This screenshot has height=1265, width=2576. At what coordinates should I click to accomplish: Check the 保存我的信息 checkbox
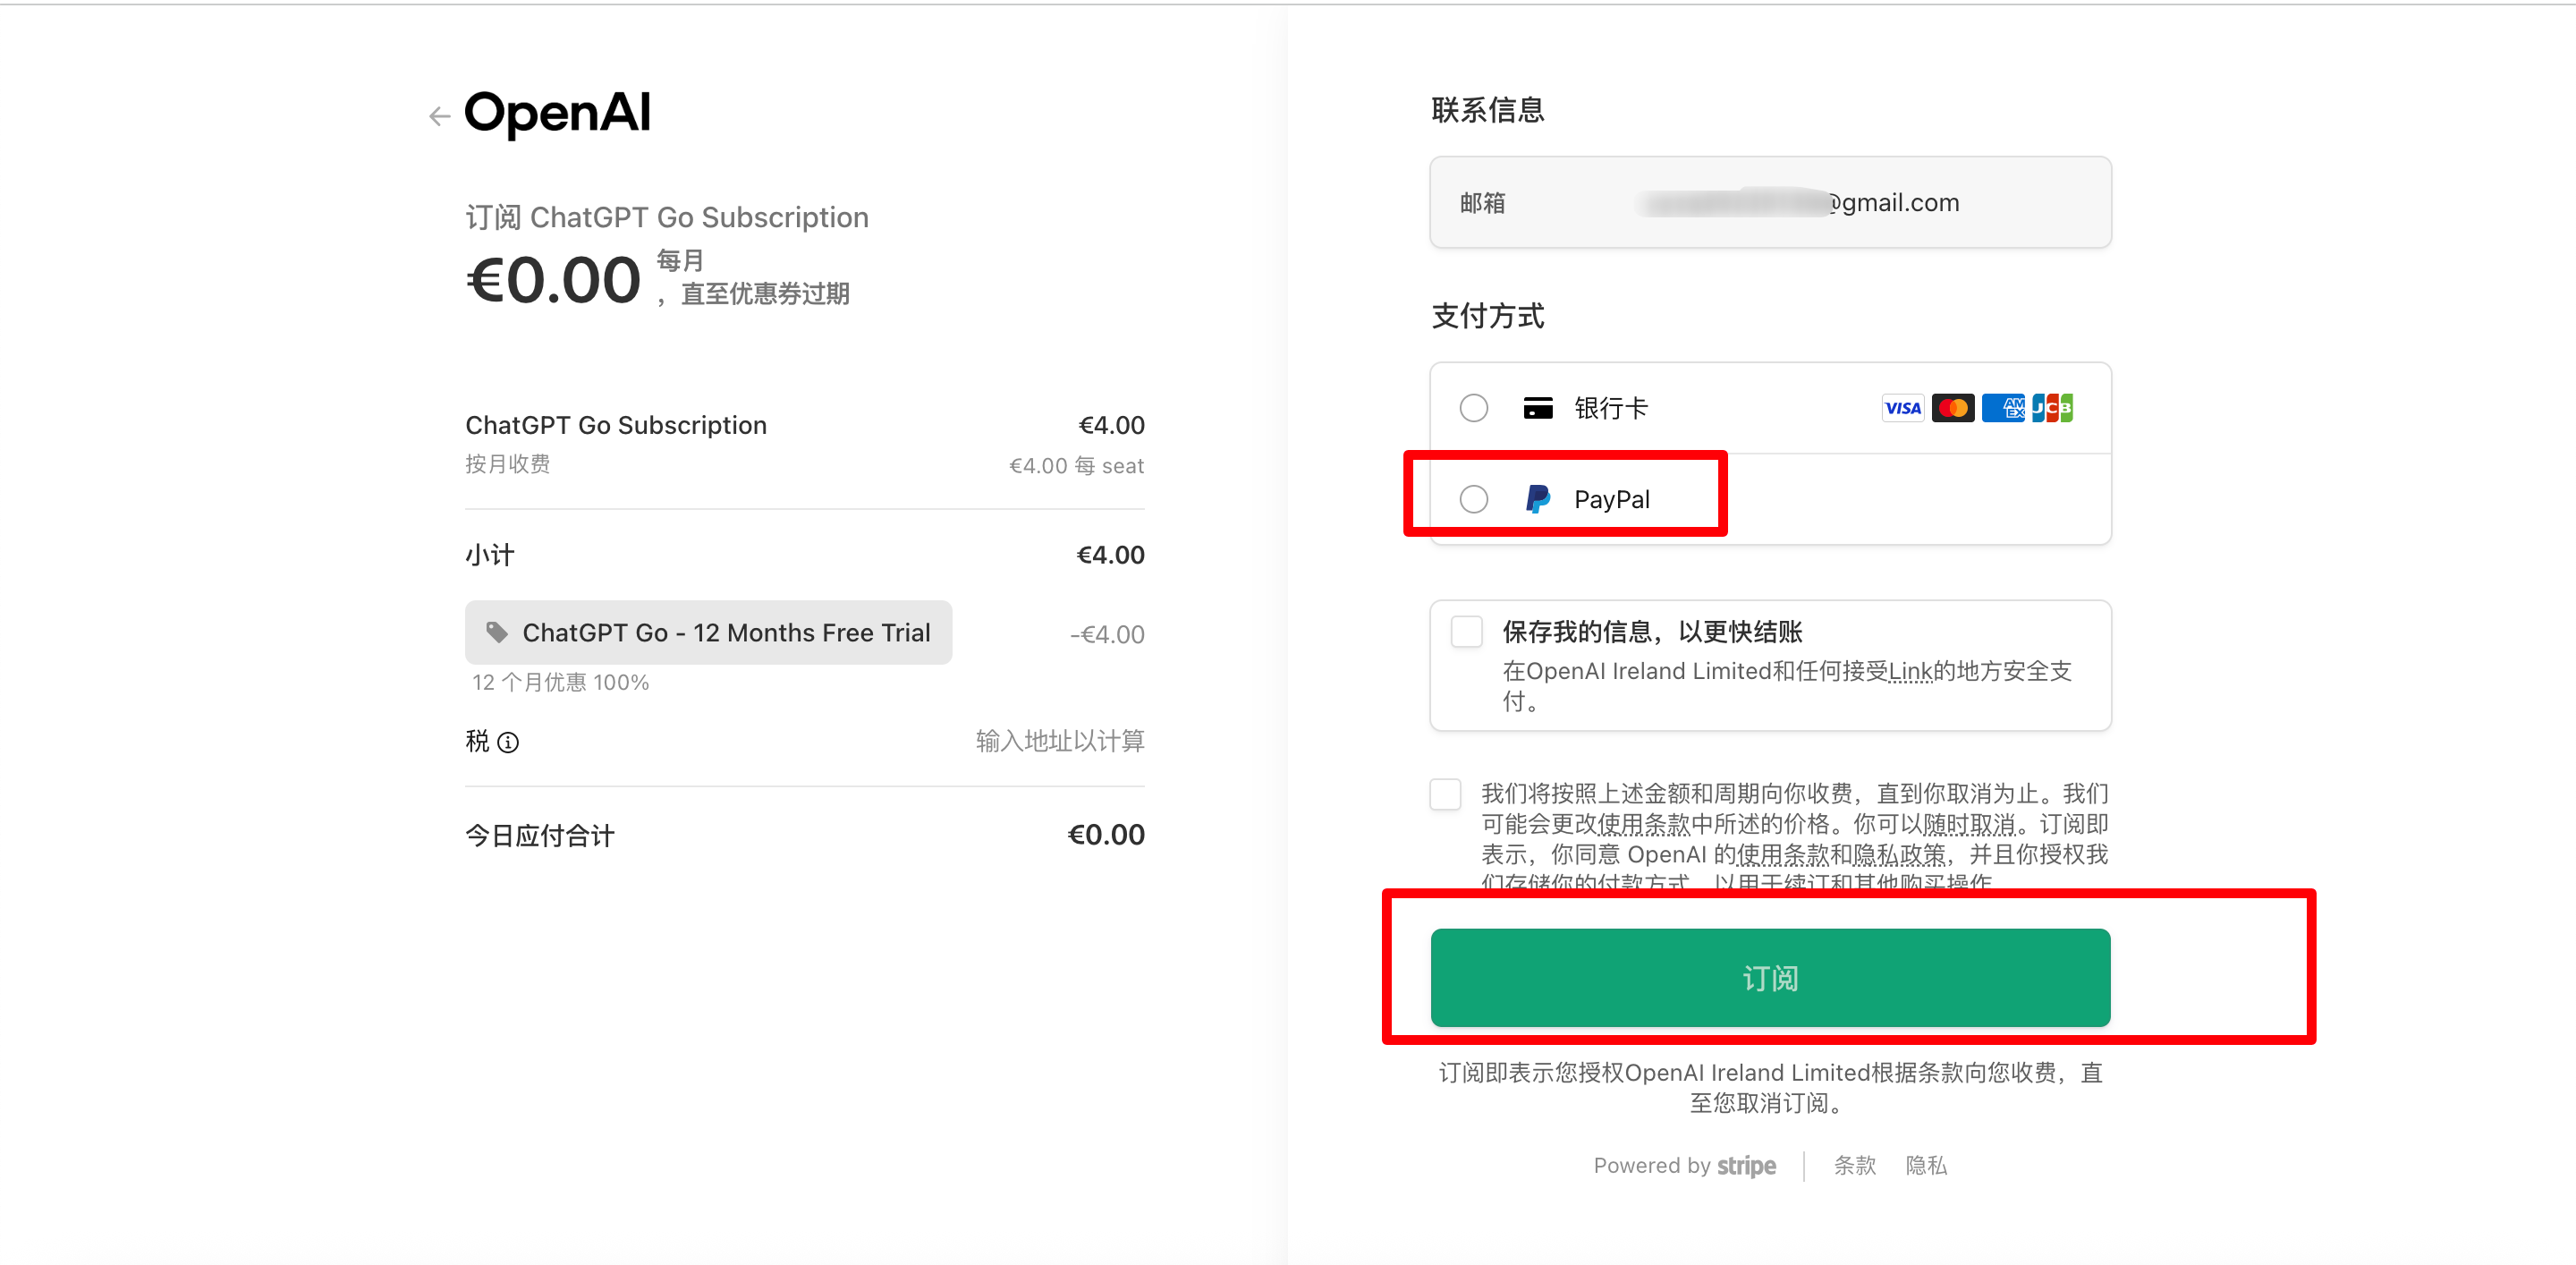(x=1467, y=632)
